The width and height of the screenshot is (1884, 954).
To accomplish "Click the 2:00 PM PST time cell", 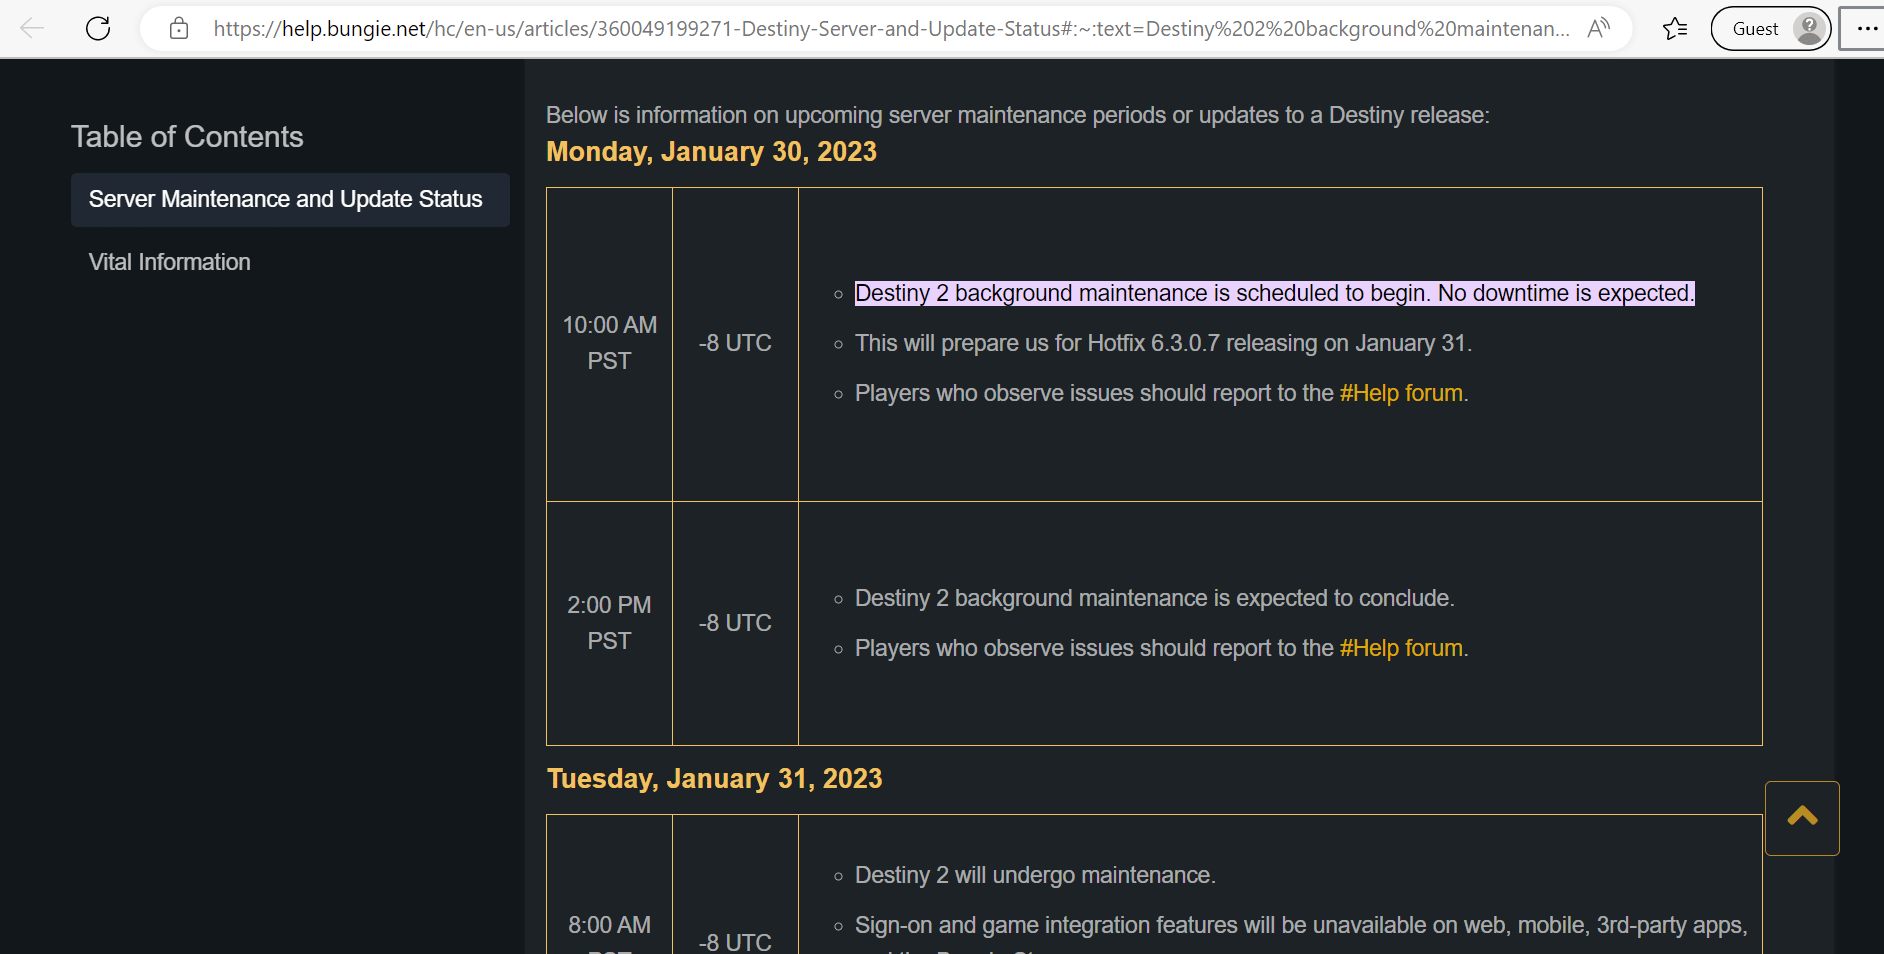I will 609,623.
